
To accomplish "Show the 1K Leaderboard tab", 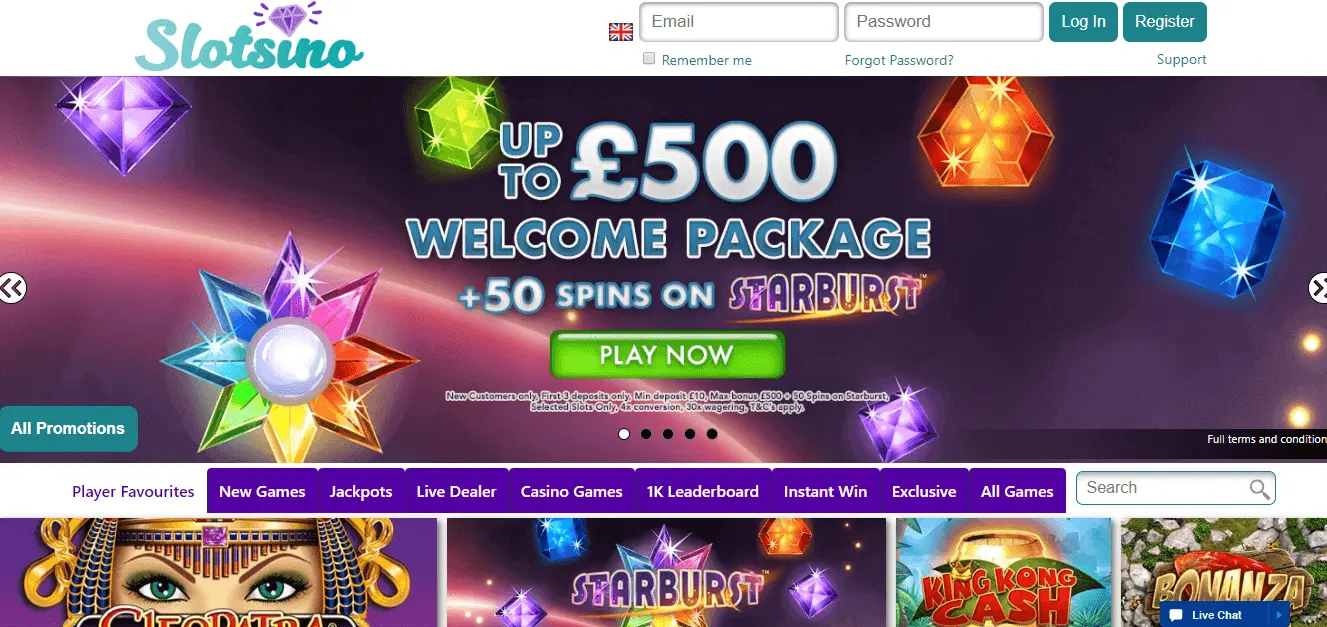I will tap(703, 491).
